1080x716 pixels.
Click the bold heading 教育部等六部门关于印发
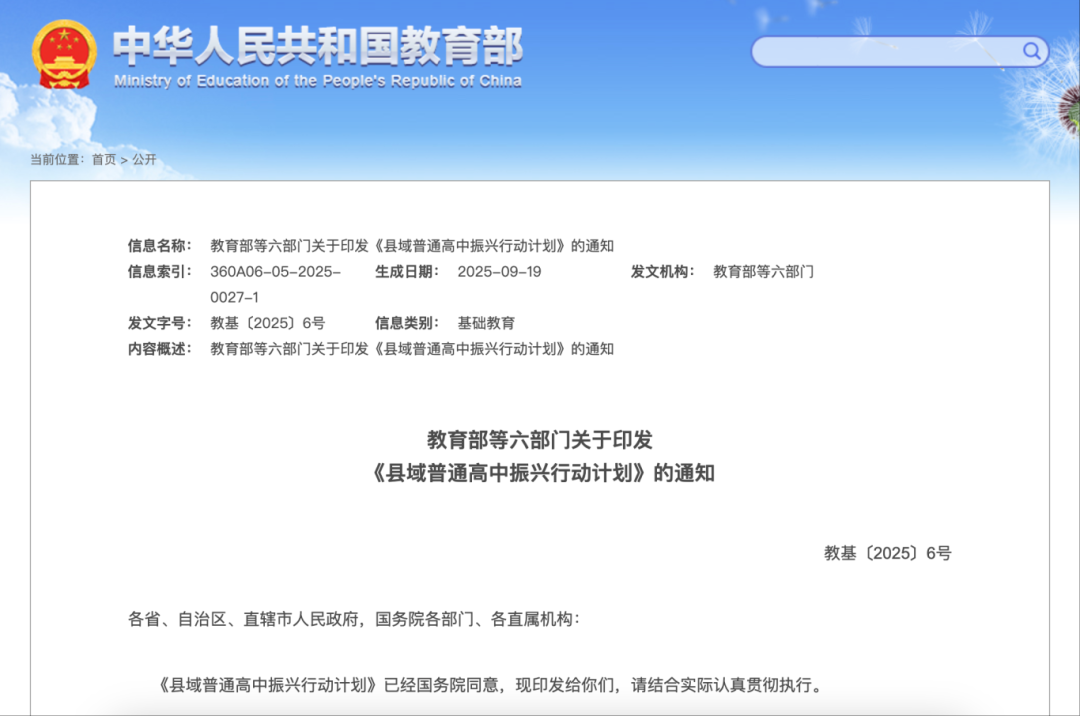click(x=540, y=439)
